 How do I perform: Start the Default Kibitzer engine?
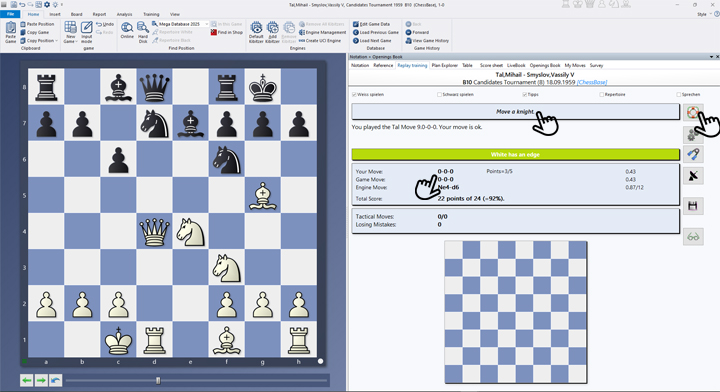tap(256, 32)
